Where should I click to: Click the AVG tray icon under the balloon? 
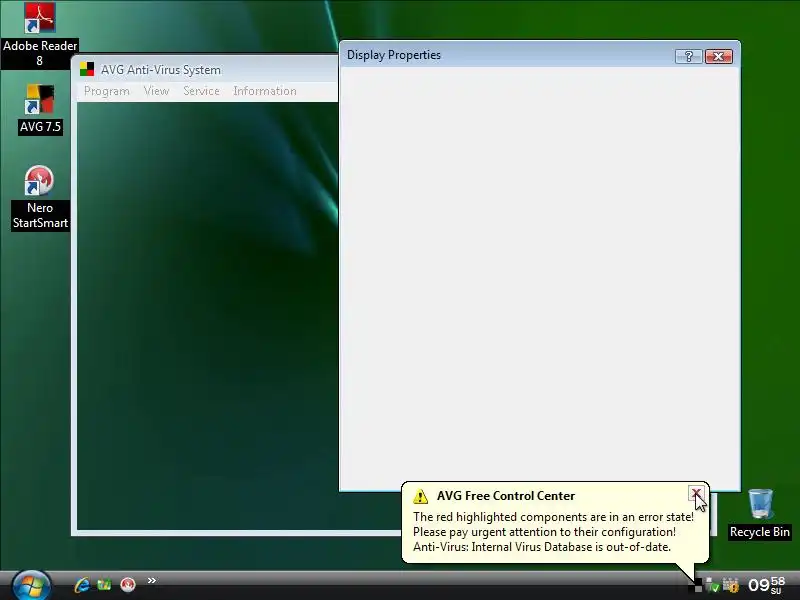tap(695, 585)
